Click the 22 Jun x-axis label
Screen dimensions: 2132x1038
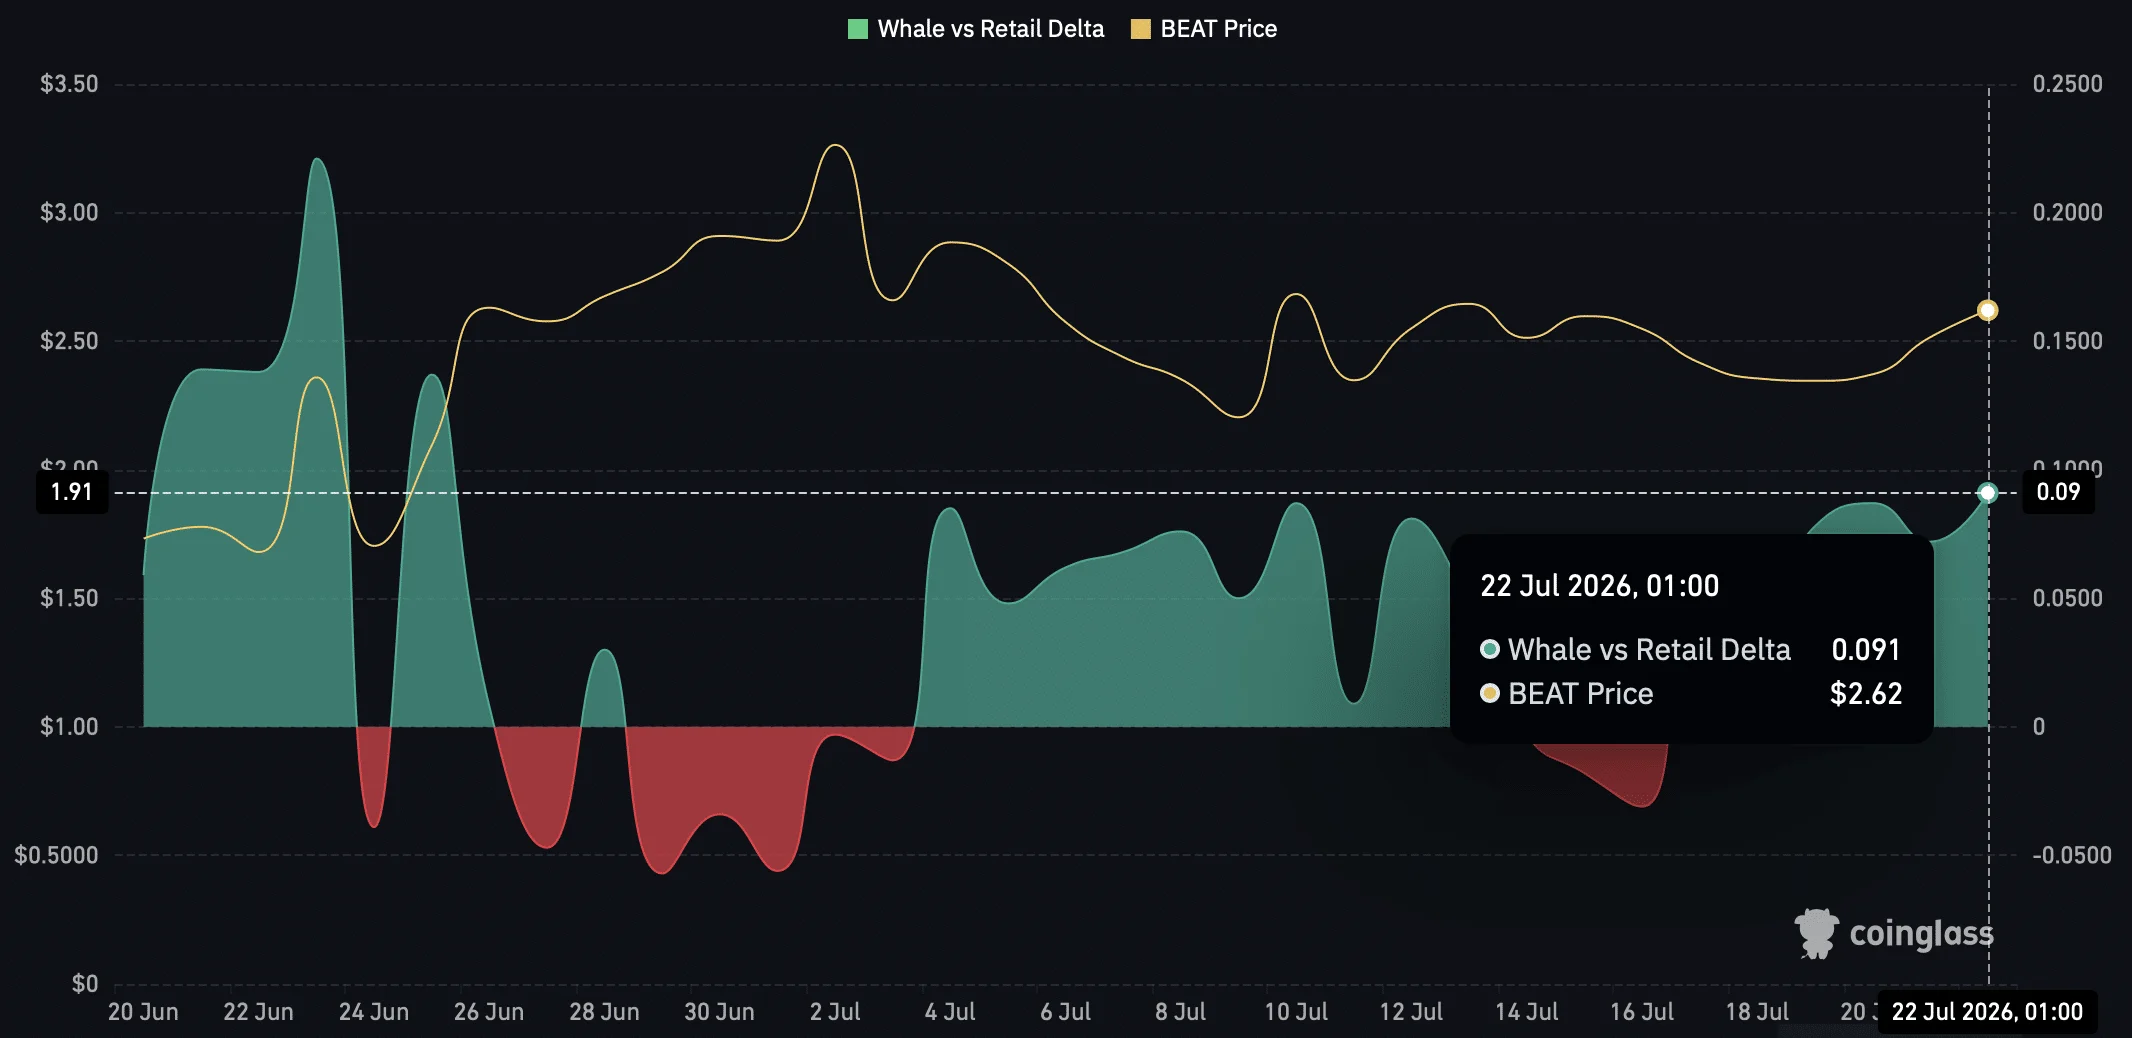click(258, 1012)
